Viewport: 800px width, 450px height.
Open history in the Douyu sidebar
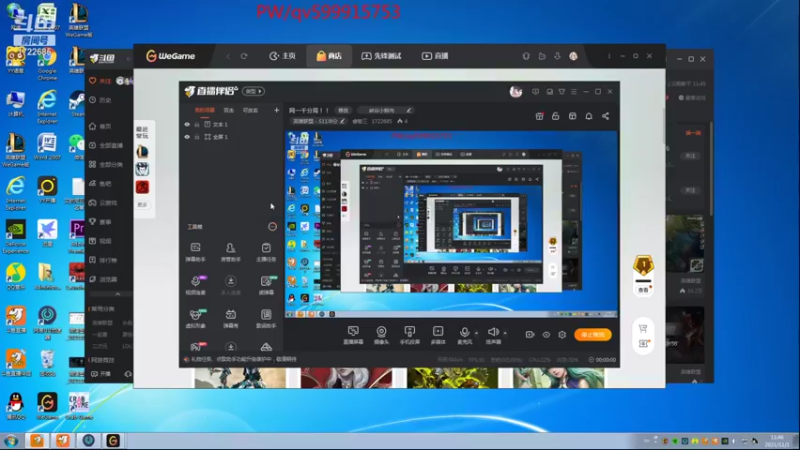100,100
